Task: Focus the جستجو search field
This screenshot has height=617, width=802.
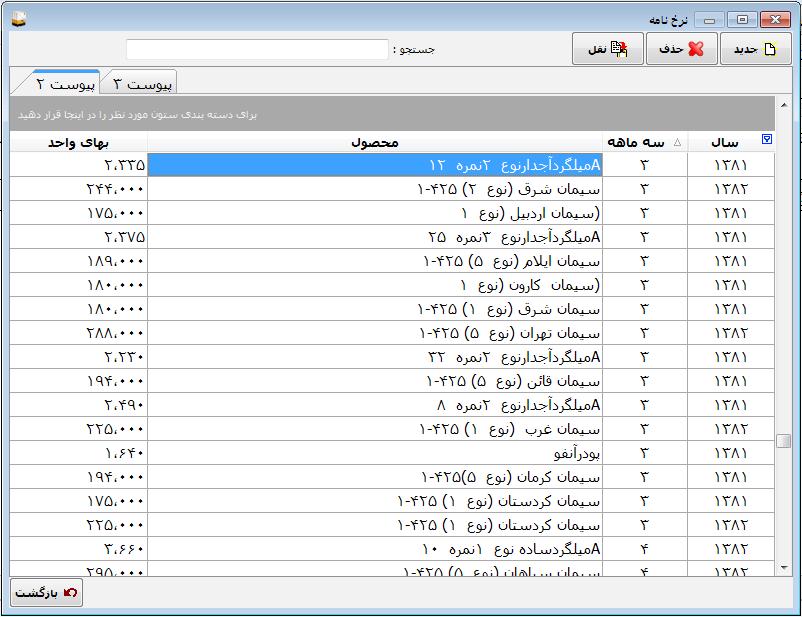Action: 257,50
